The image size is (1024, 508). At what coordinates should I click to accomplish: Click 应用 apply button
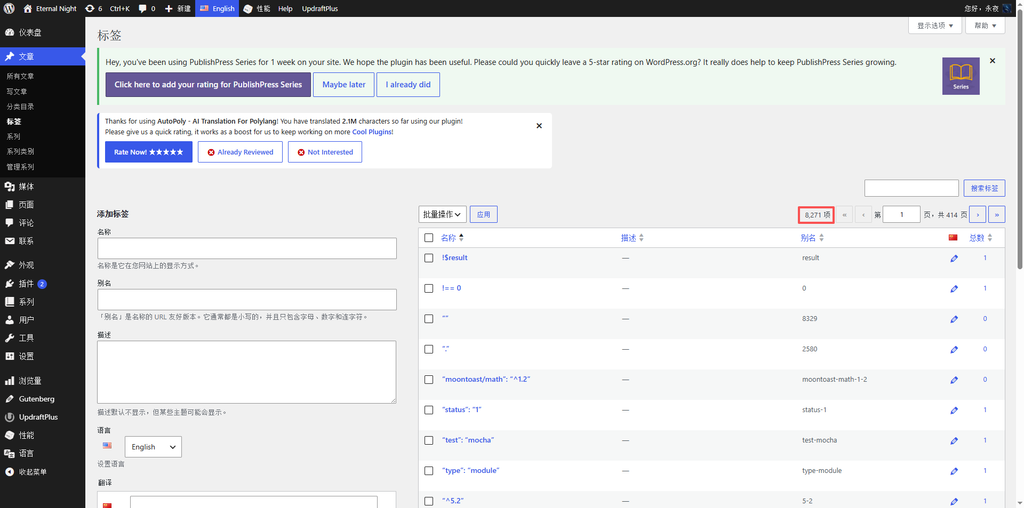[x=483, y=214]
